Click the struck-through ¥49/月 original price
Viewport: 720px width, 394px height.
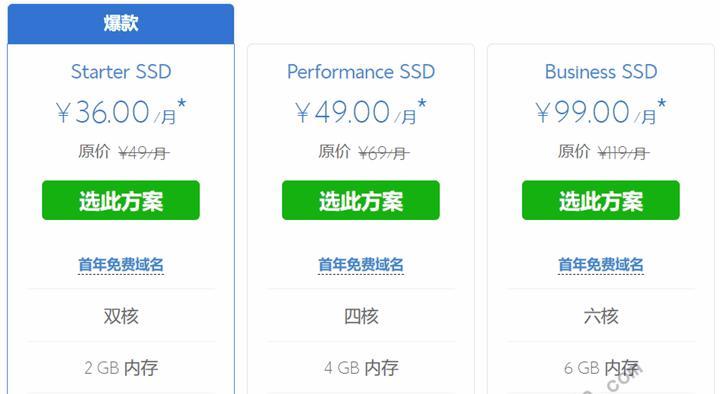coord(144,152)
